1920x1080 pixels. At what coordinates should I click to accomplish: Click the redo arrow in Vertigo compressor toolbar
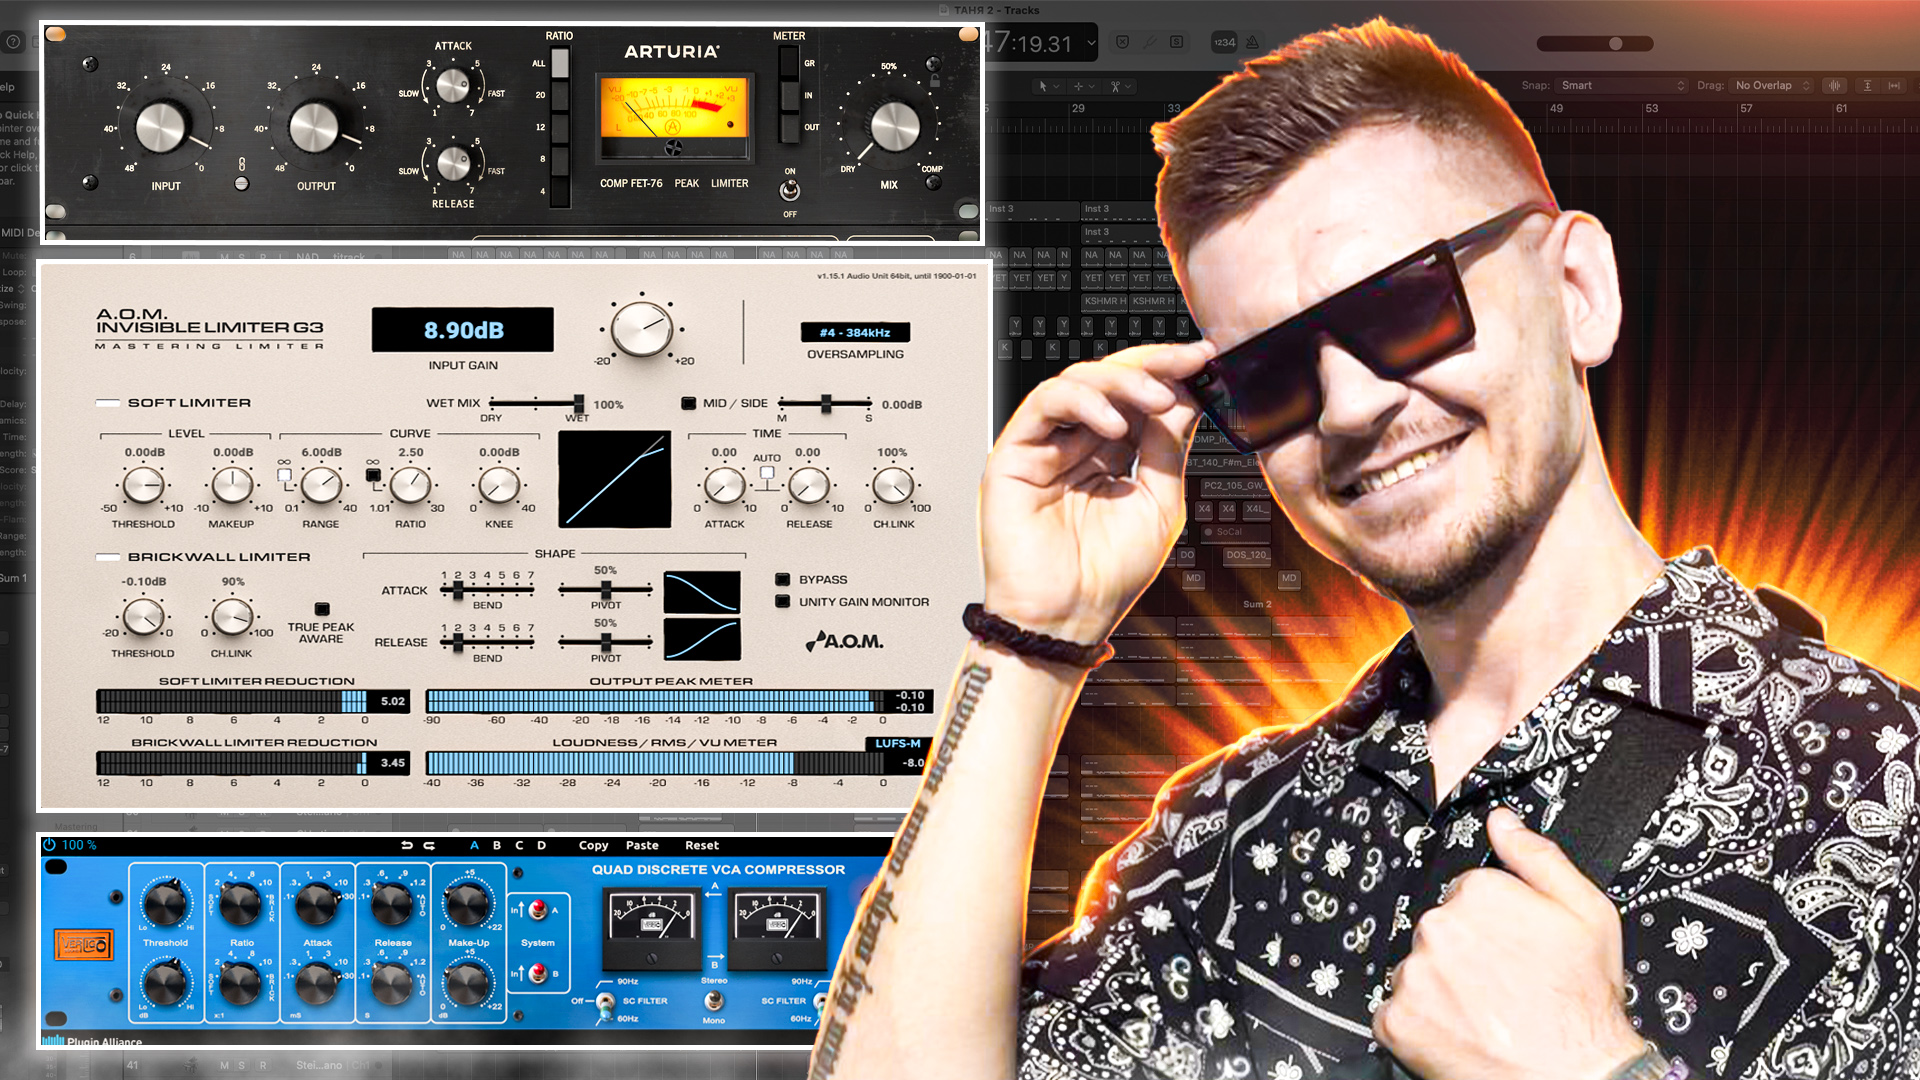coord(429,846)
